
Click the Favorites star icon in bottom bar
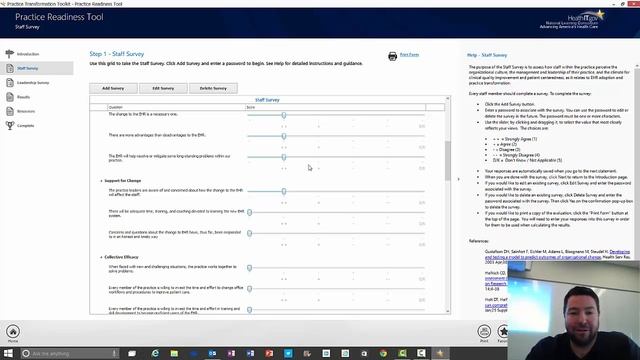tap(503, 331)
